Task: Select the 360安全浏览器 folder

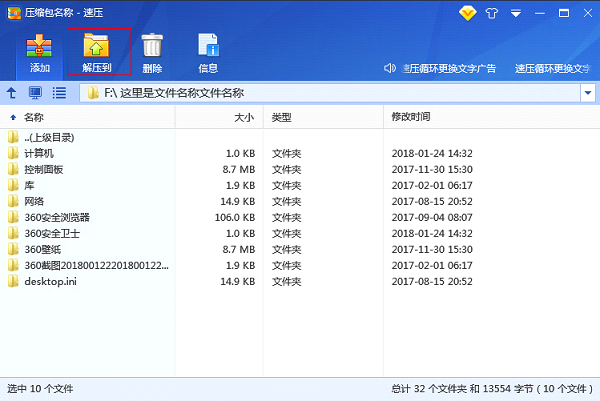Action: pyautogui.click(x=56, y=217)
